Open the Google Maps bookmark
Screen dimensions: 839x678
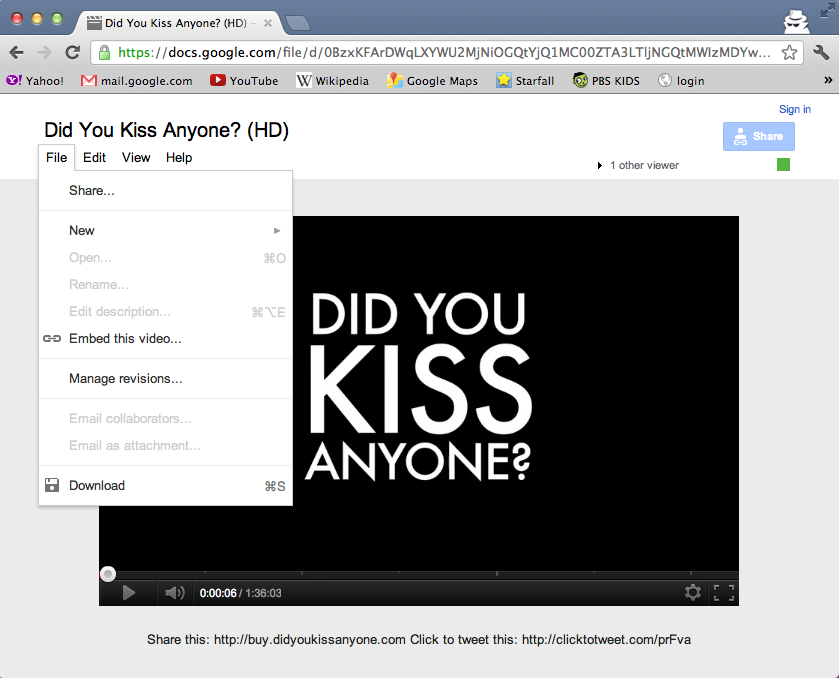[432, 81]
